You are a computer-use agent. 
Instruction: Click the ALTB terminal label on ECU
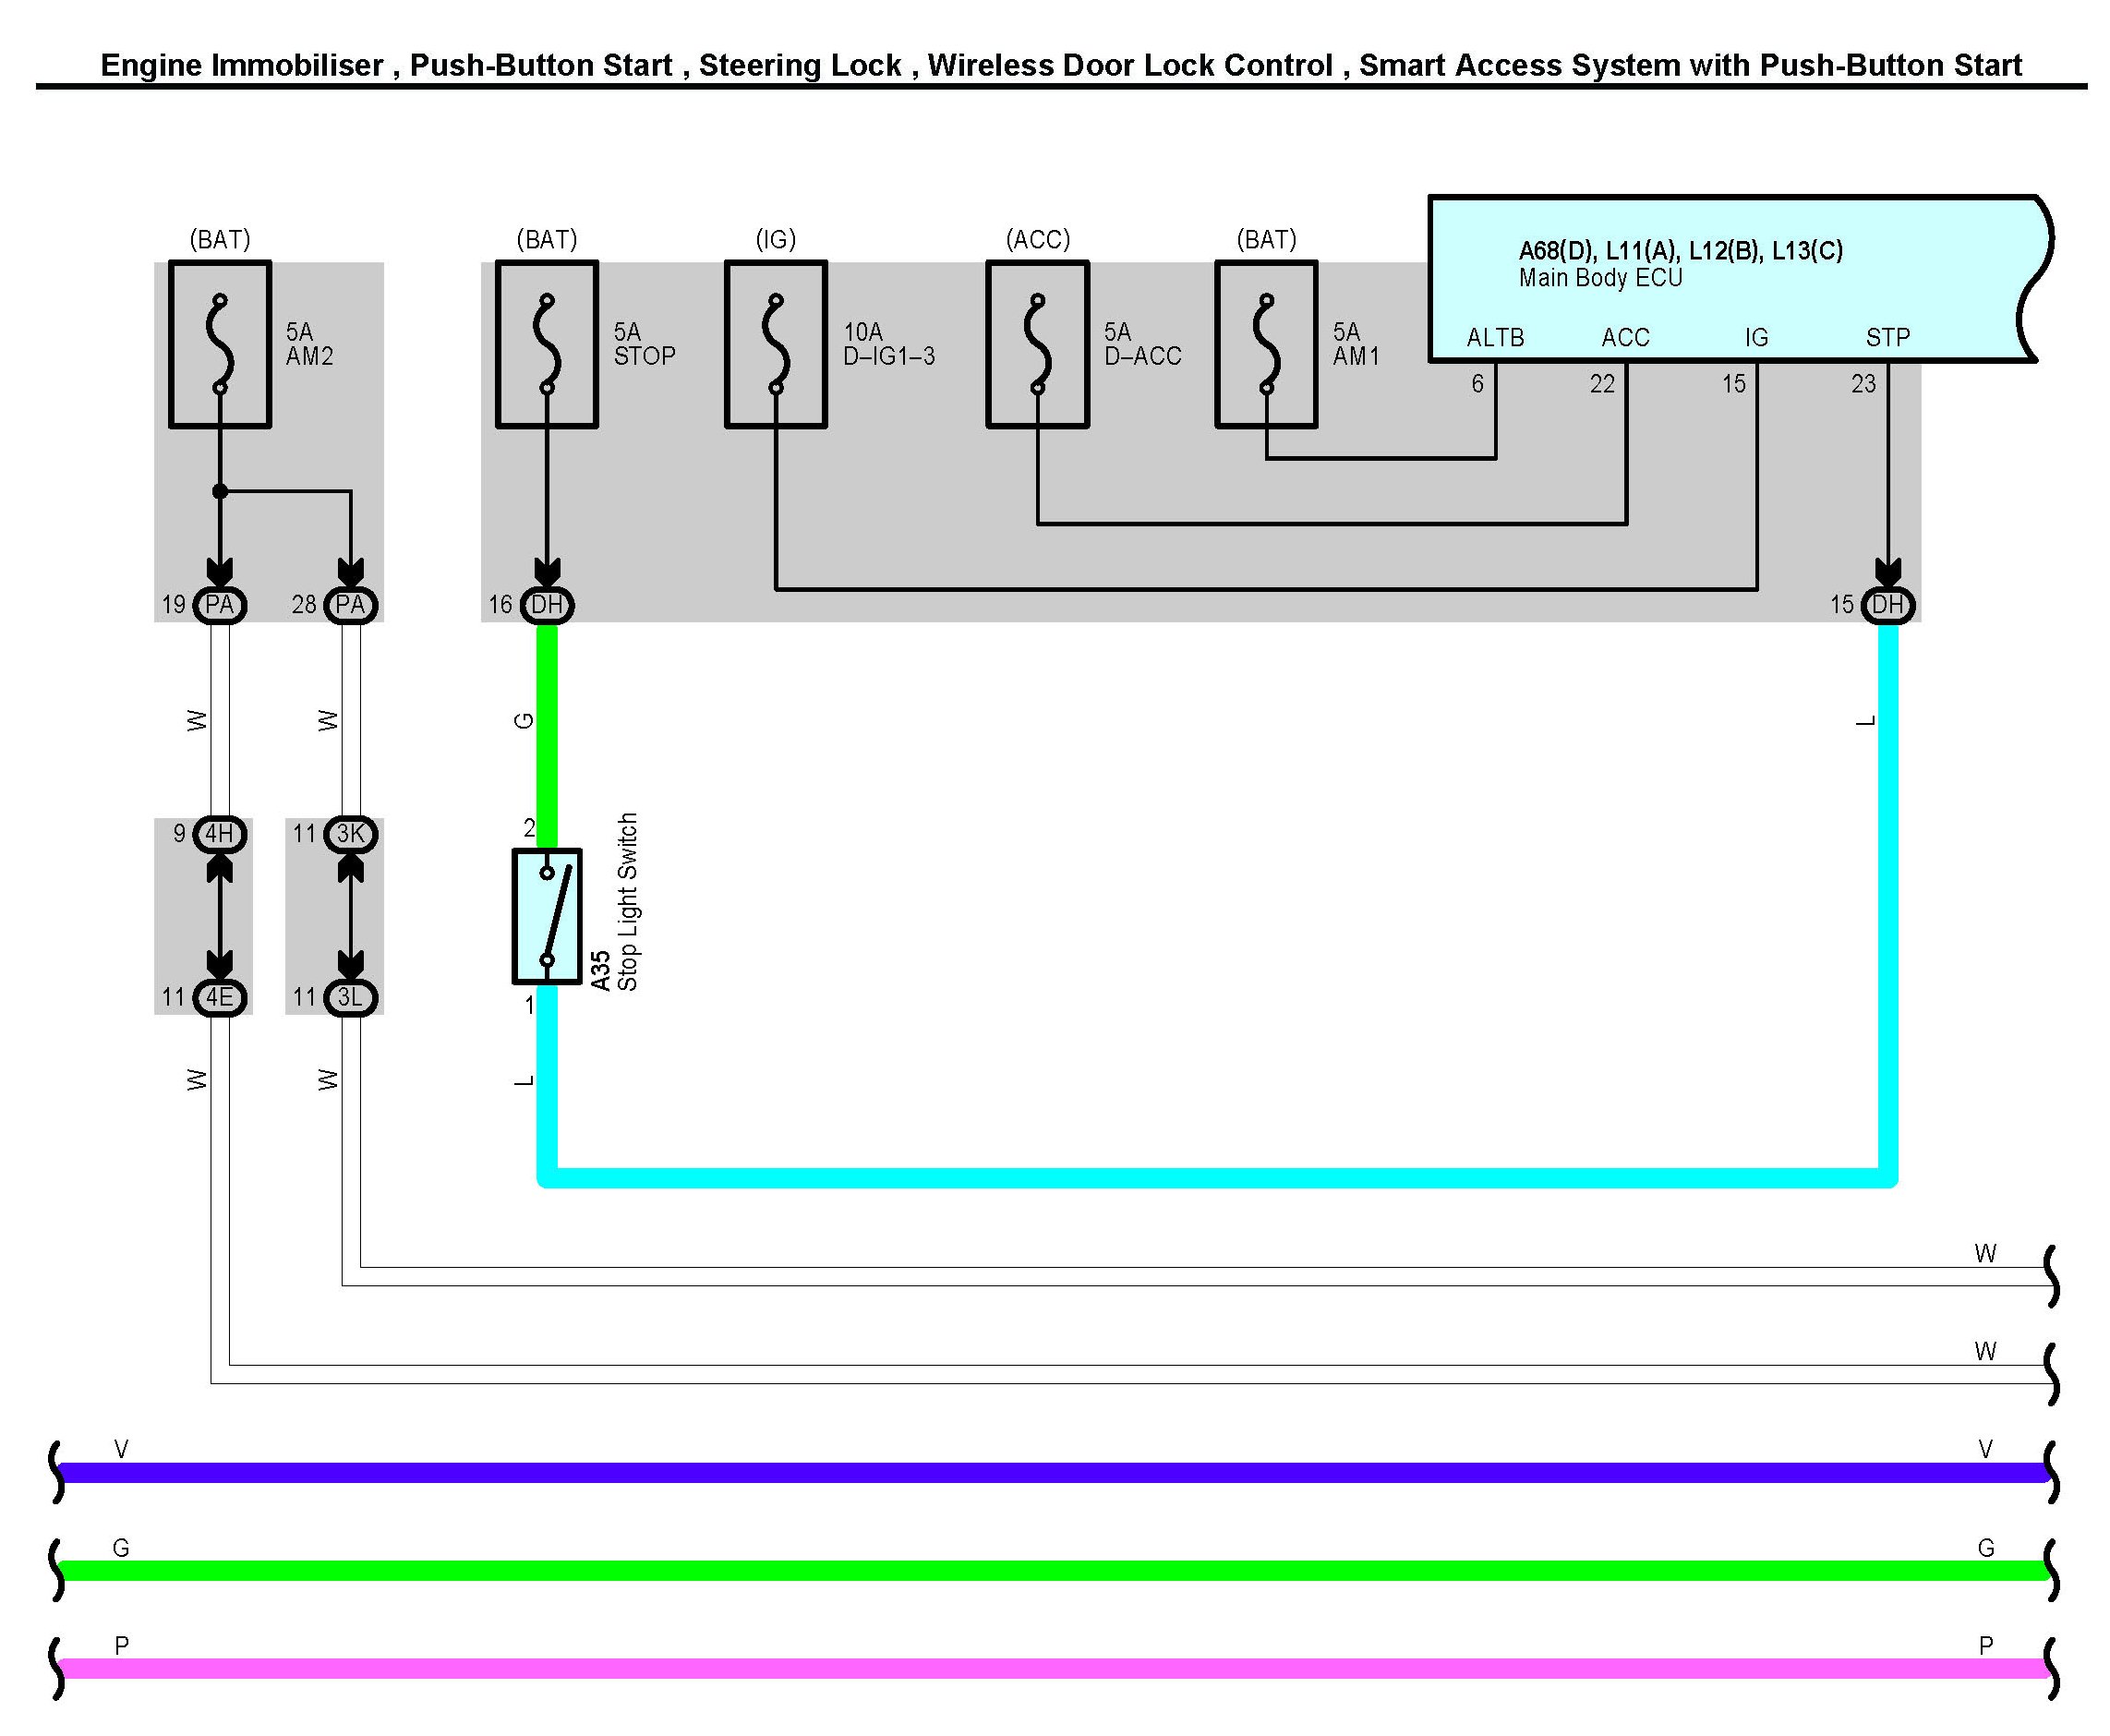pos(1495,338)
